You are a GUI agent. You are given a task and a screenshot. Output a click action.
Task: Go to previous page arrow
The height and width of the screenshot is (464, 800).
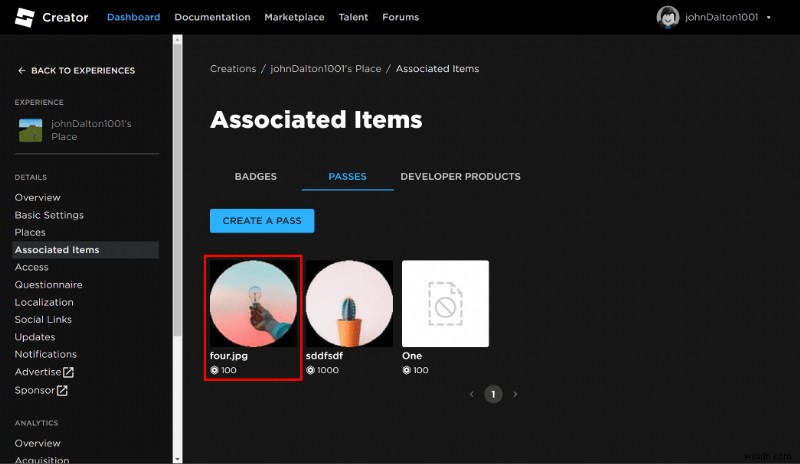[x=471, y=394]
